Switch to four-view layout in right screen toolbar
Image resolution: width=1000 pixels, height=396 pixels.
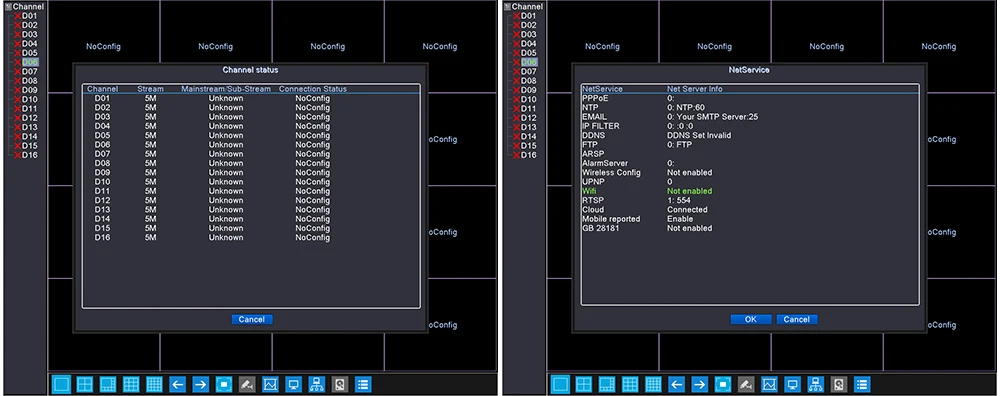point(584,385)
